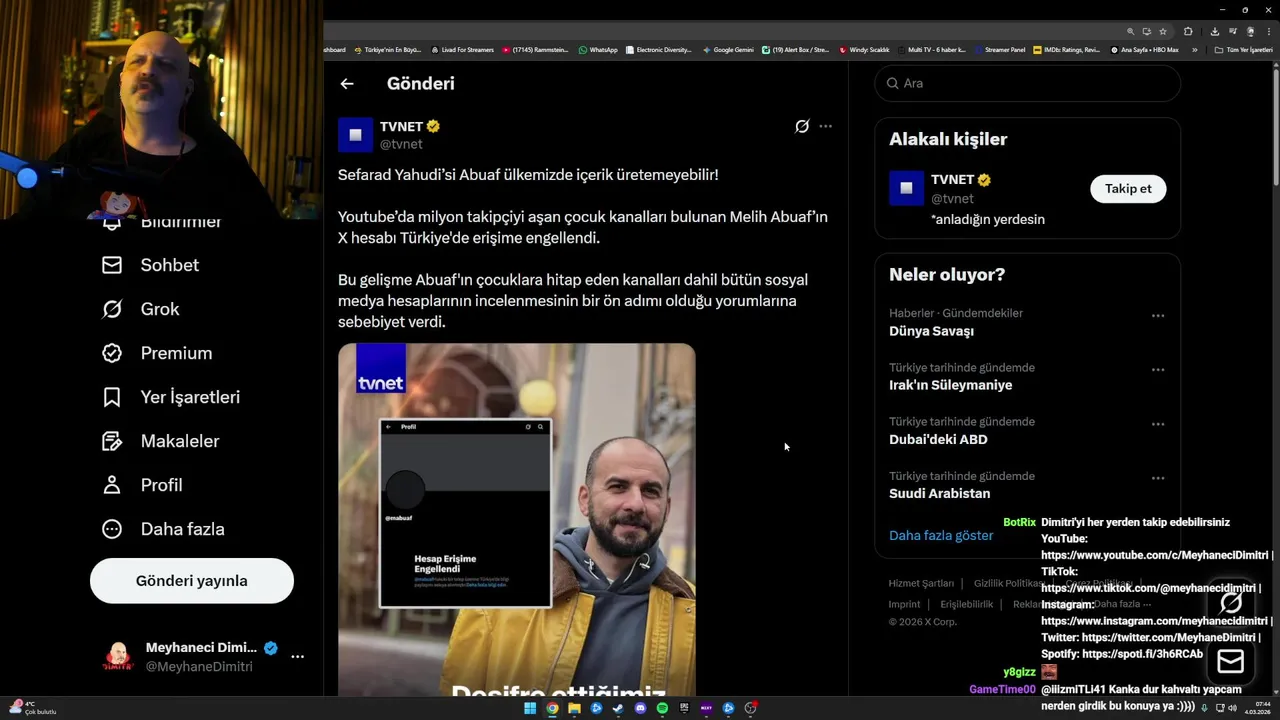Open the Google Gemini bookmark
Screen dimensions: 1280x720
(x=728, y=50)
